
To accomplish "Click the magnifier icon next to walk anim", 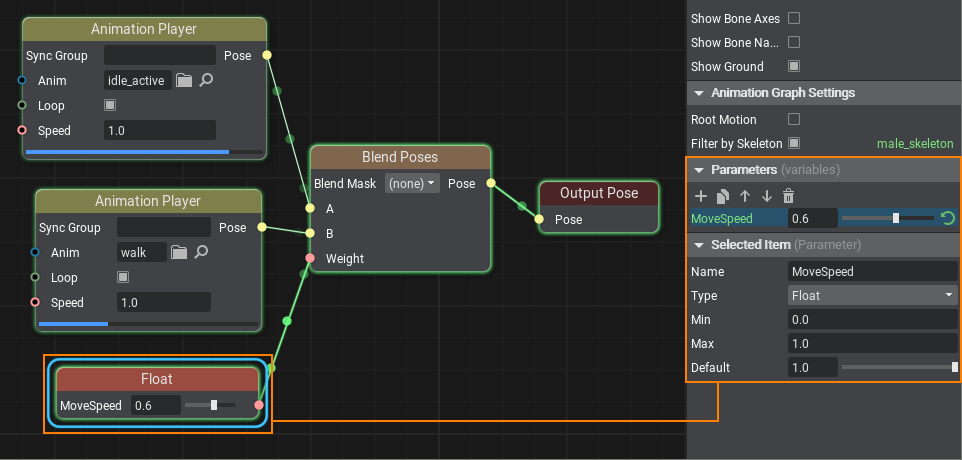I will [x=201, y=252].
